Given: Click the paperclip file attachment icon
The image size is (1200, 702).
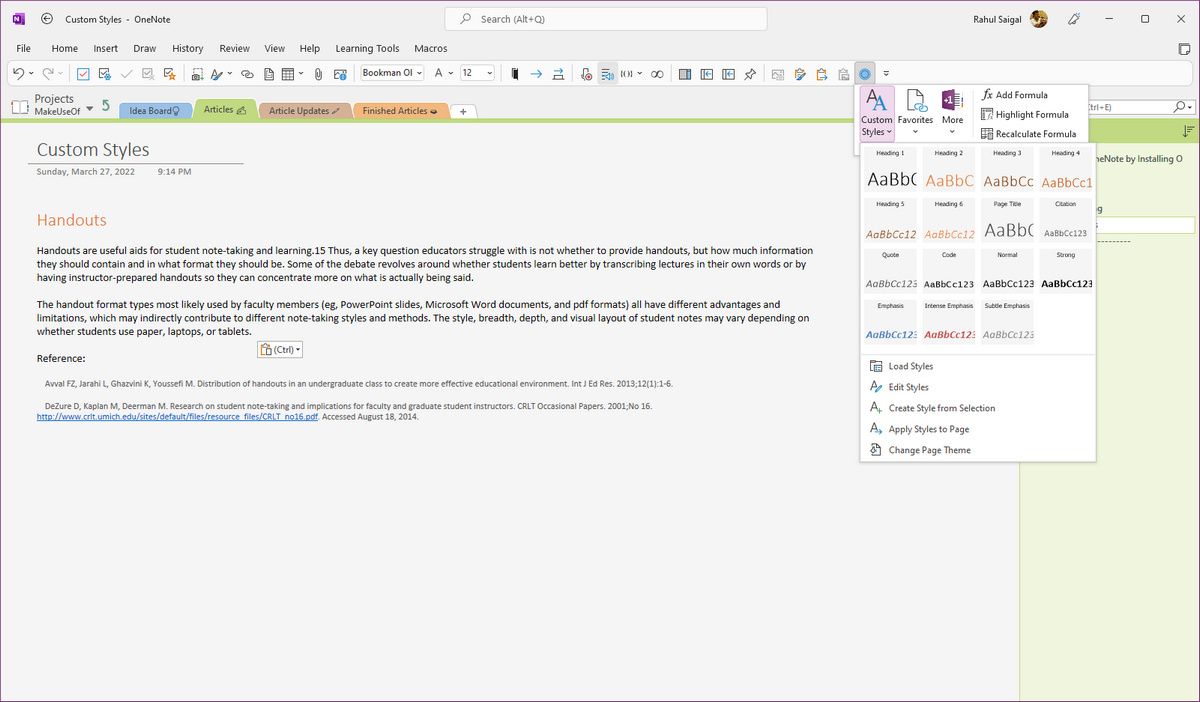Looking at the screenshot, I should (x=318, y=73).
